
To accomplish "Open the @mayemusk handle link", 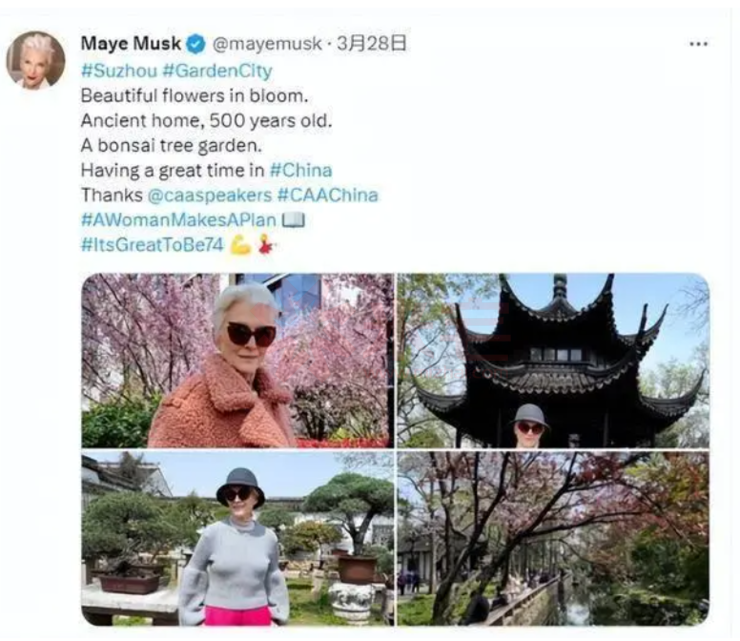I will 267,43.
